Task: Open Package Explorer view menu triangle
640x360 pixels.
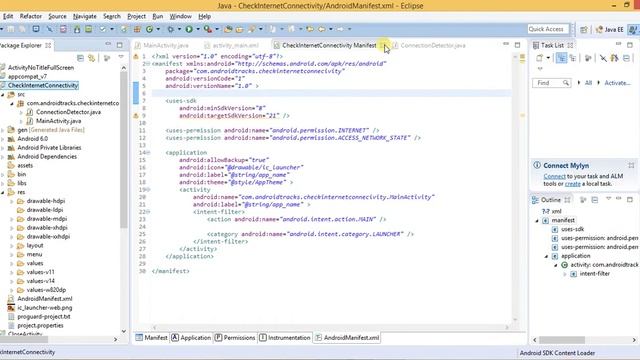Action: (x=121, y=57)
